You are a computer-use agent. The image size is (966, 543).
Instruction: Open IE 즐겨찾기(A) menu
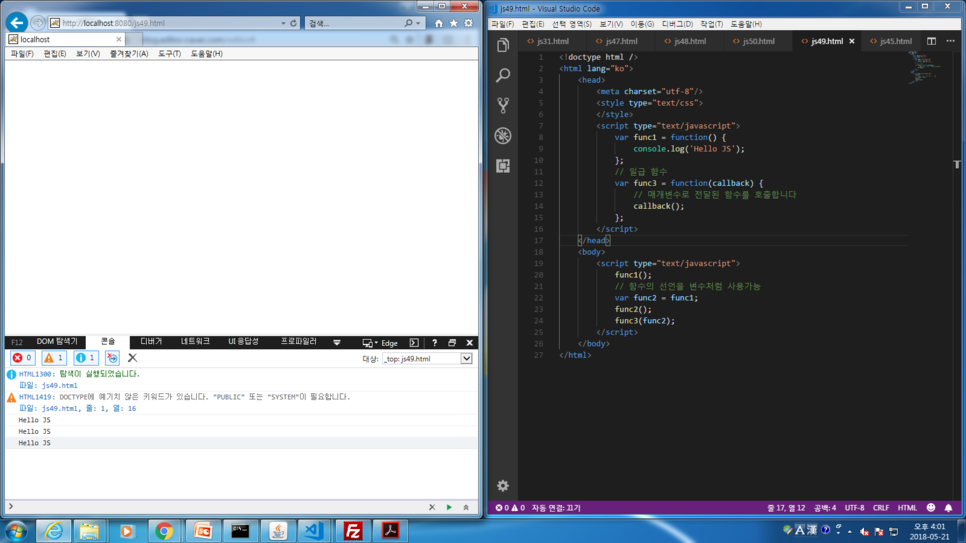pos(129,54)
